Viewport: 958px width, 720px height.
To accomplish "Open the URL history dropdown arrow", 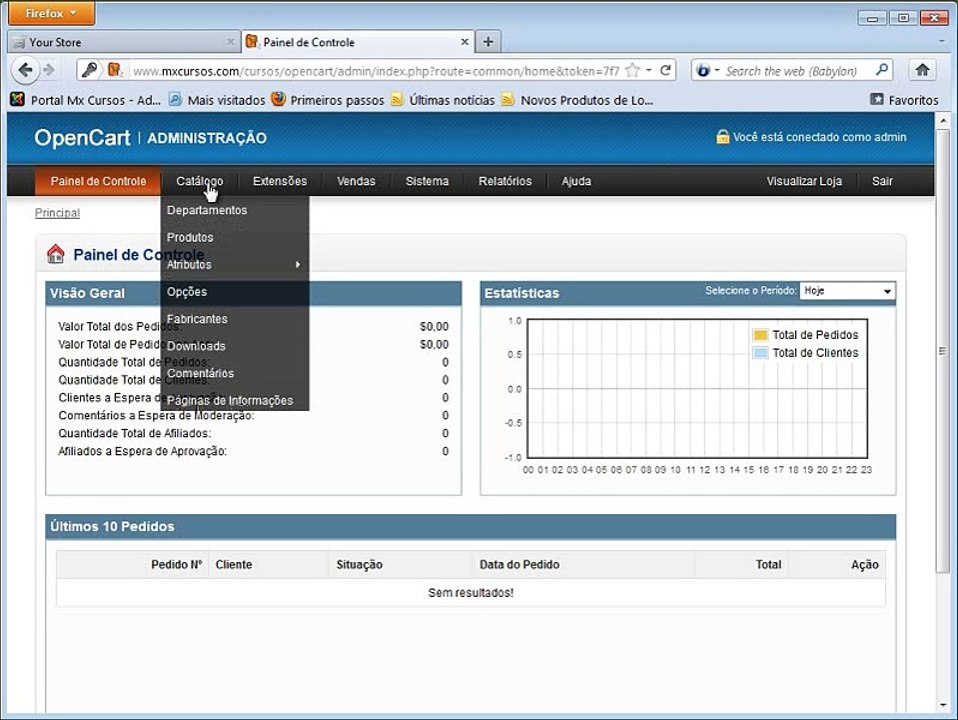I will [x=648, y=70].
